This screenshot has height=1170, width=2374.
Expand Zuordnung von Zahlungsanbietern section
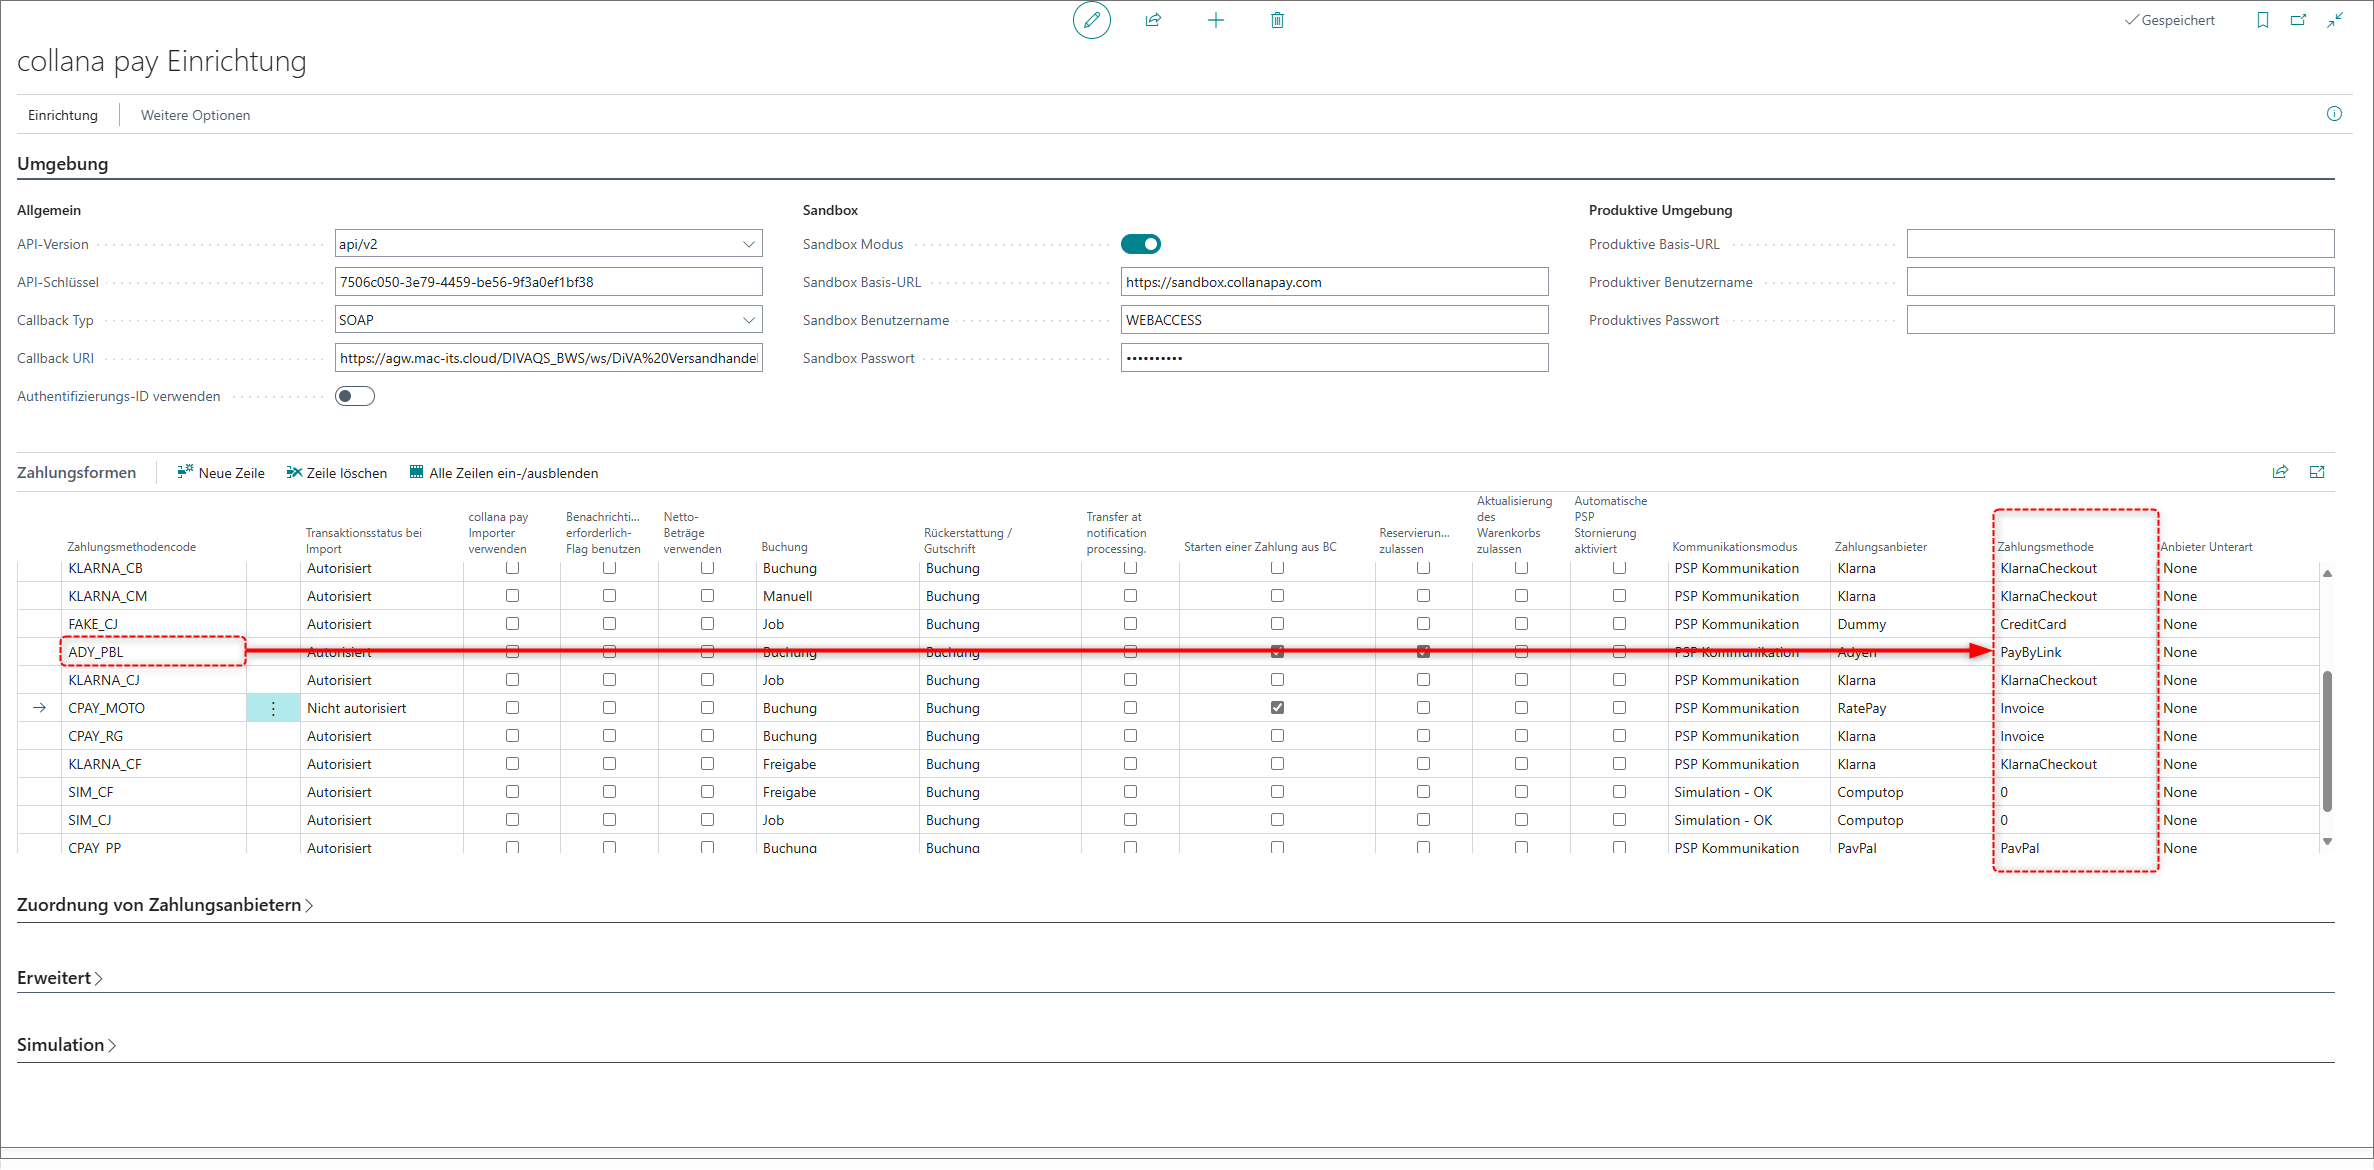(165, 905)
